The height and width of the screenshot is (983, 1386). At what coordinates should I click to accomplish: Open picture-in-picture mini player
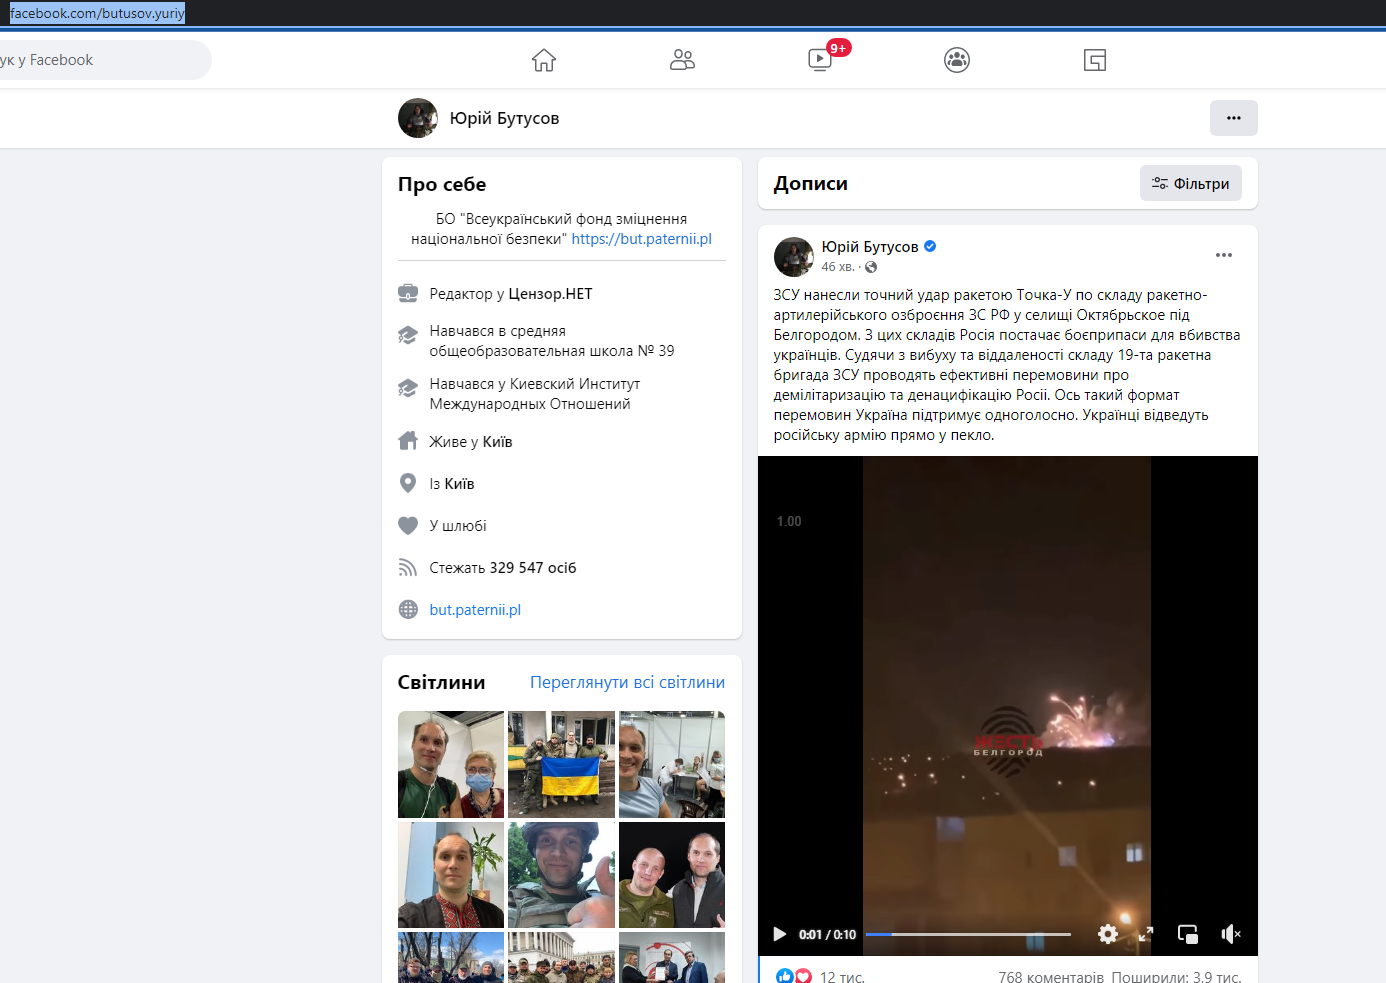click(1188, 934)
